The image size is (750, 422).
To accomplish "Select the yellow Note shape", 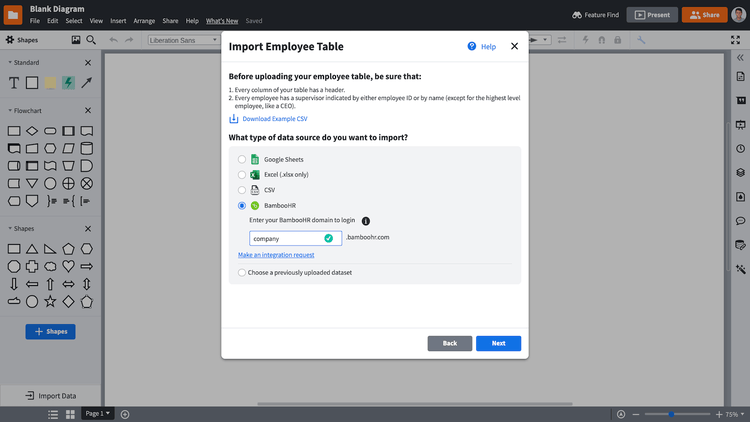I will point(50,83).
